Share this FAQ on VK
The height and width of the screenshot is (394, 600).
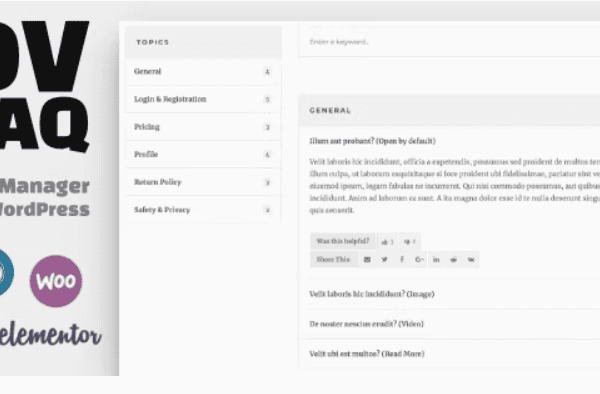(x=471, y=259)
